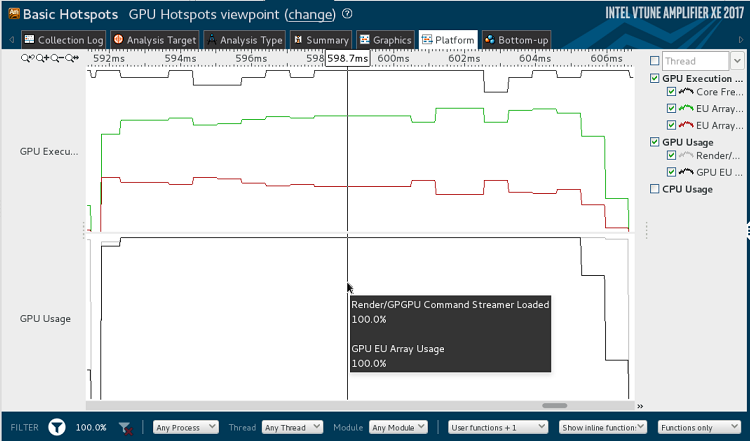Open the Analysis Type tab
The width and height of the screenshot is (750, 441).
click(x=244, y=40)
